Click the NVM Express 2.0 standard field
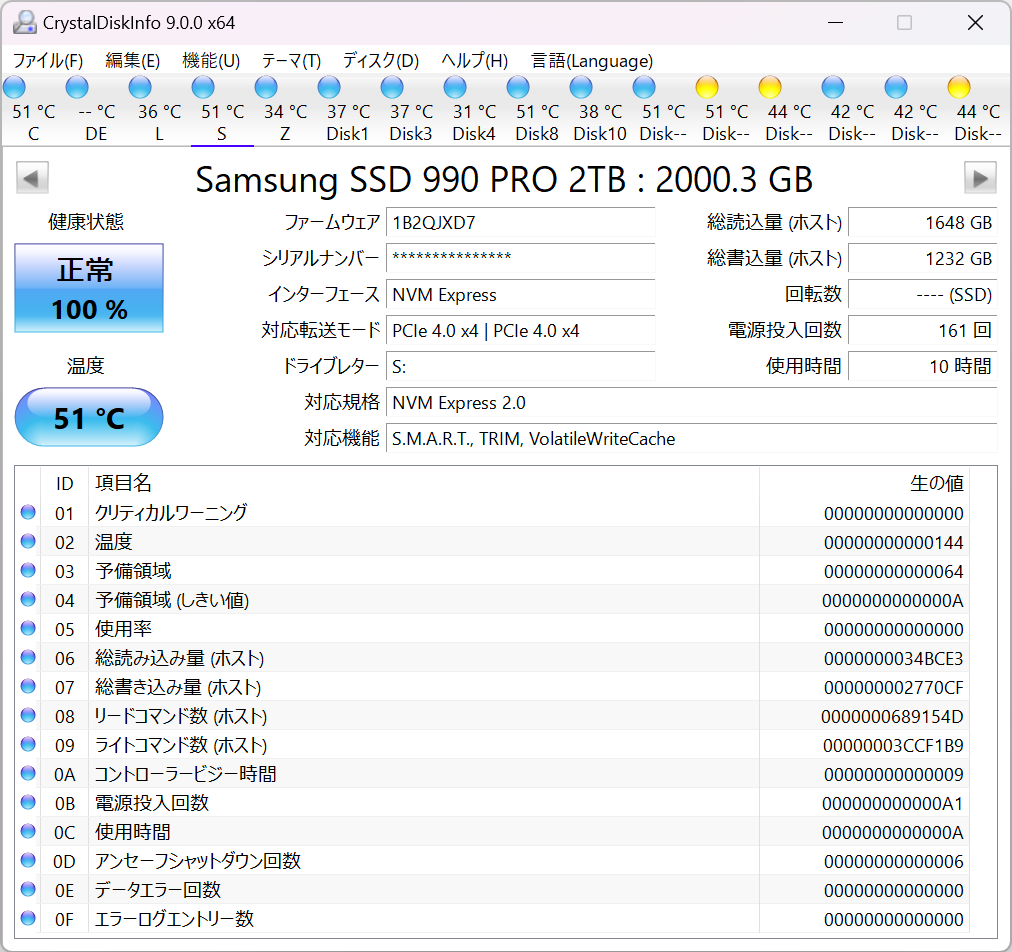Screen dimensions: 1012x952 pyautogui.click(x=691, y=403)
